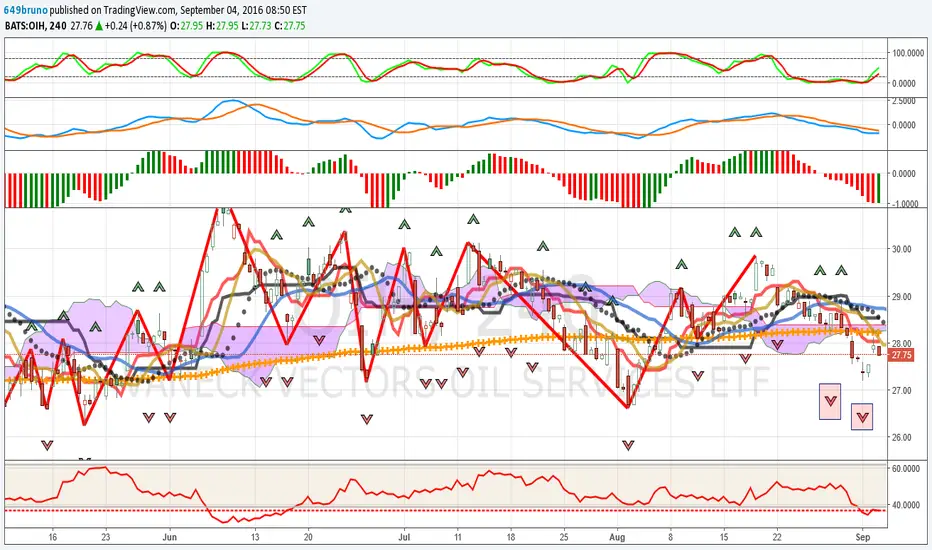Click the 27.00 price axis label
This screenshot has width=932, height=550.
pos(902,390)
